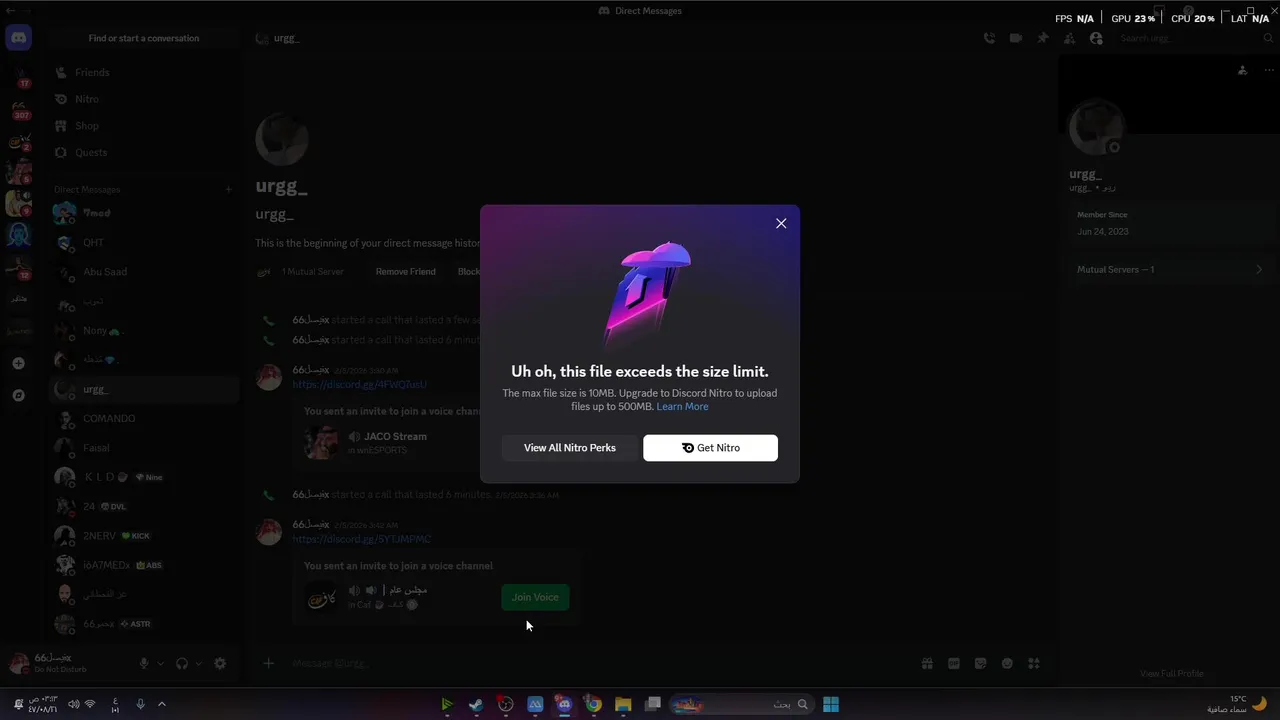
Task: Open pinned messages icon
Action: tap(1043, 38)
